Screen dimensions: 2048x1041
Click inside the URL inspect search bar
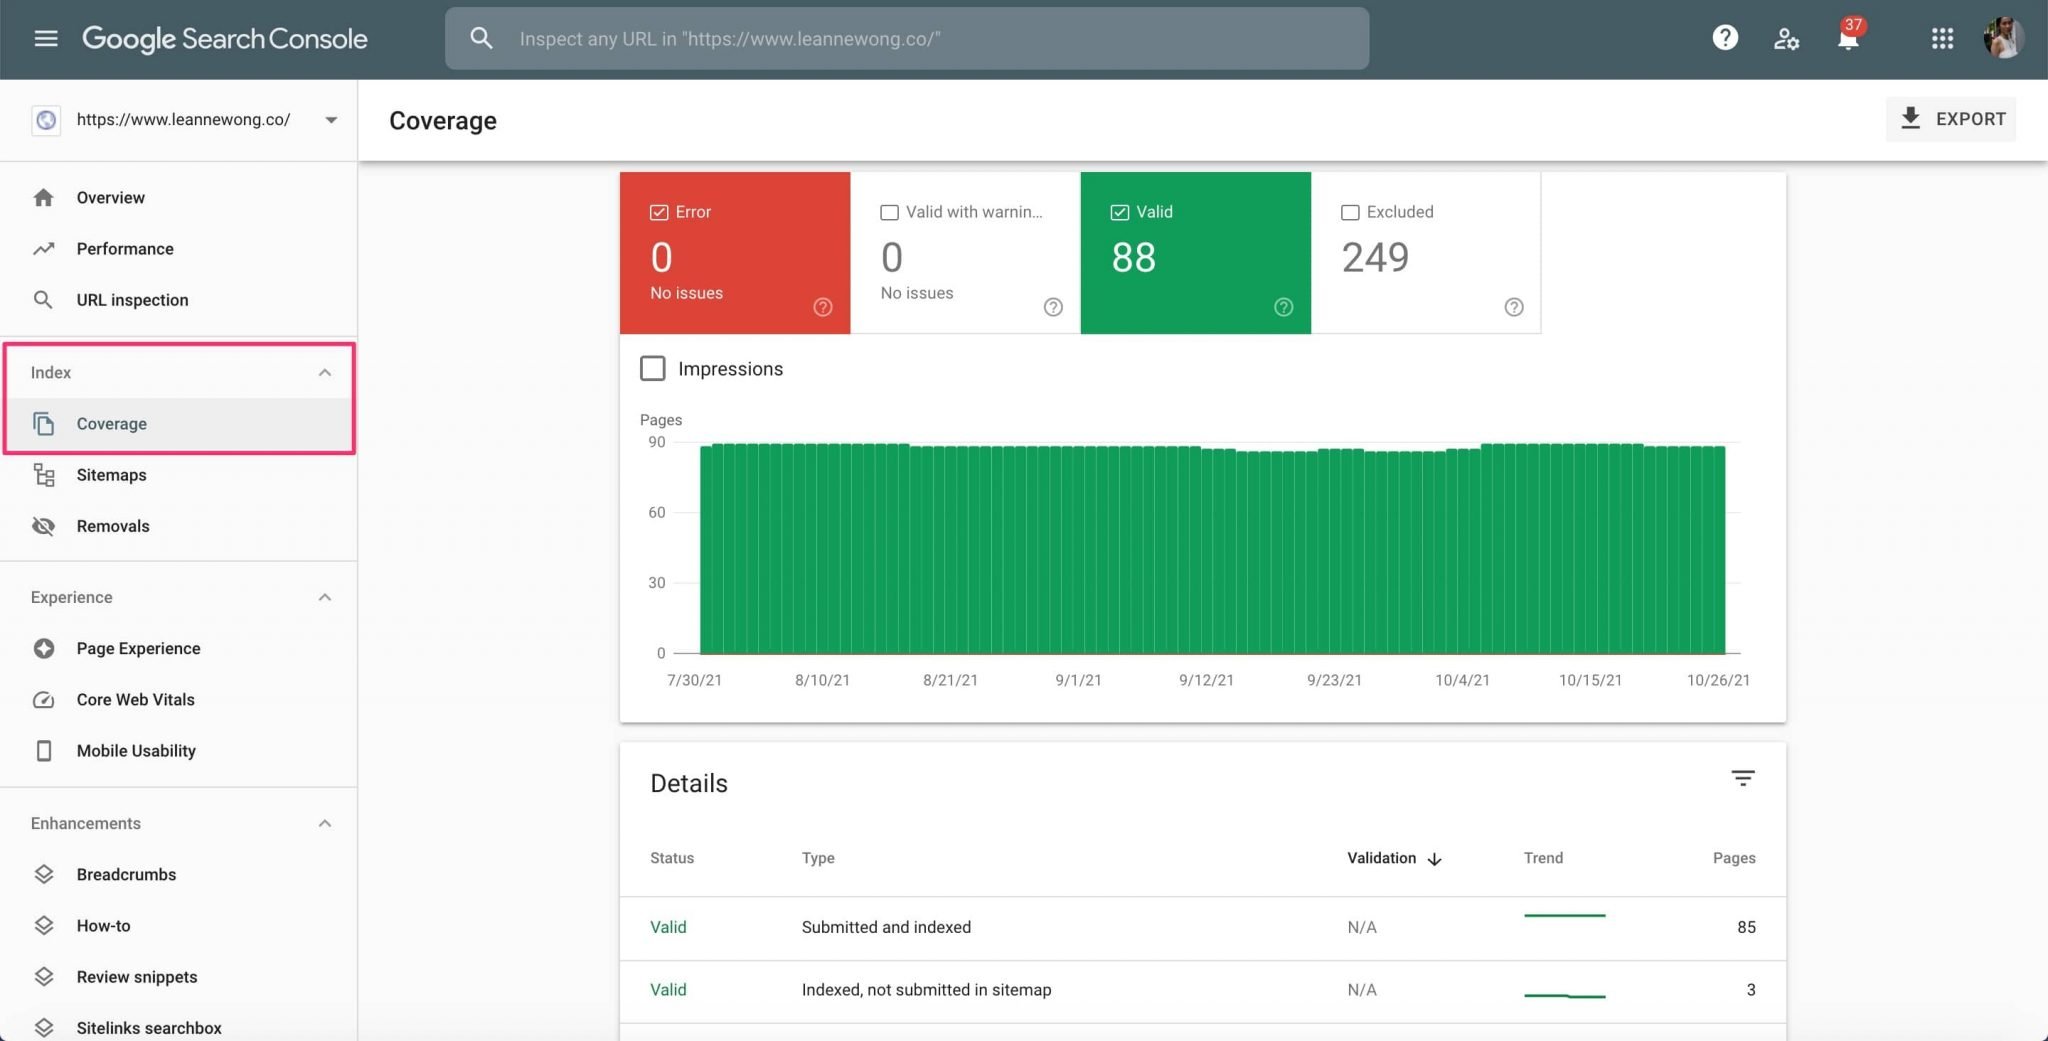pyautogui.click(x=905, y=38)
